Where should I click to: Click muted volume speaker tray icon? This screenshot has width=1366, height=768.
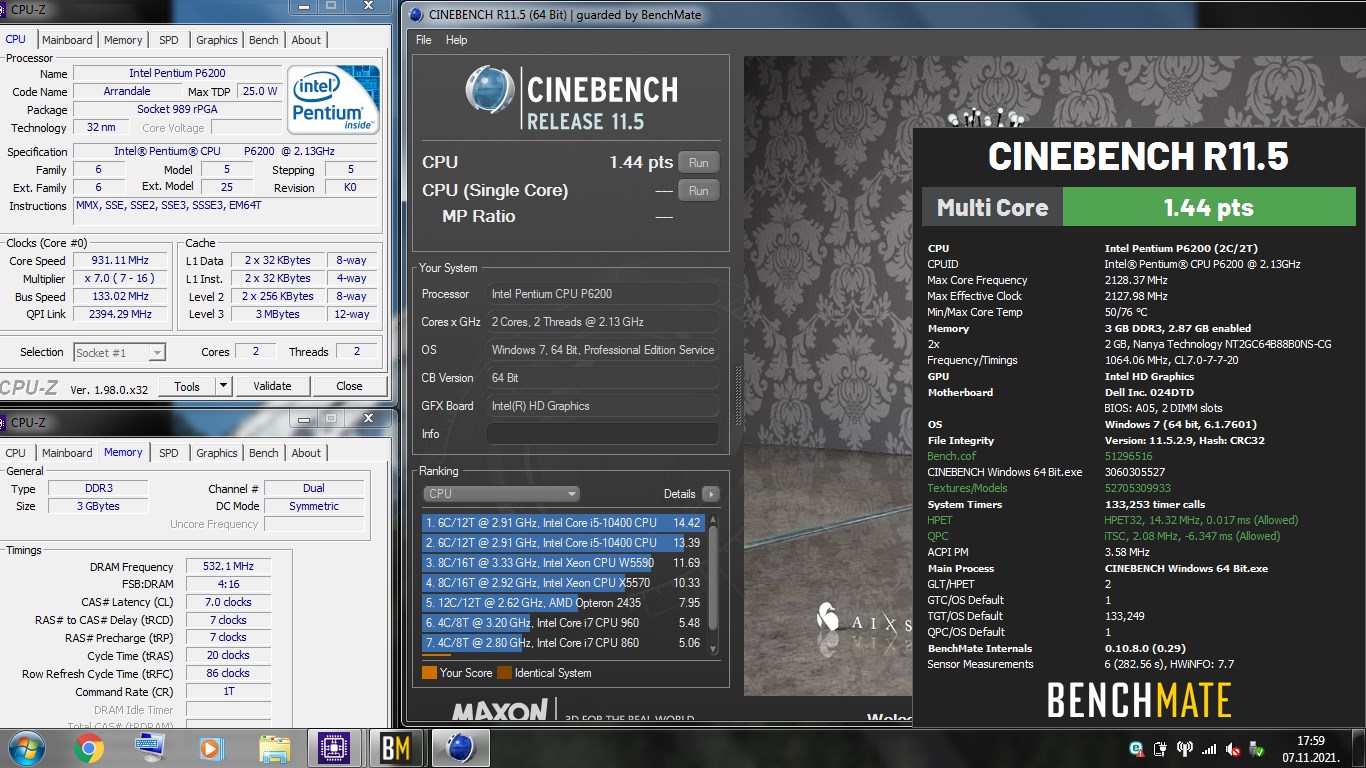1234,748
